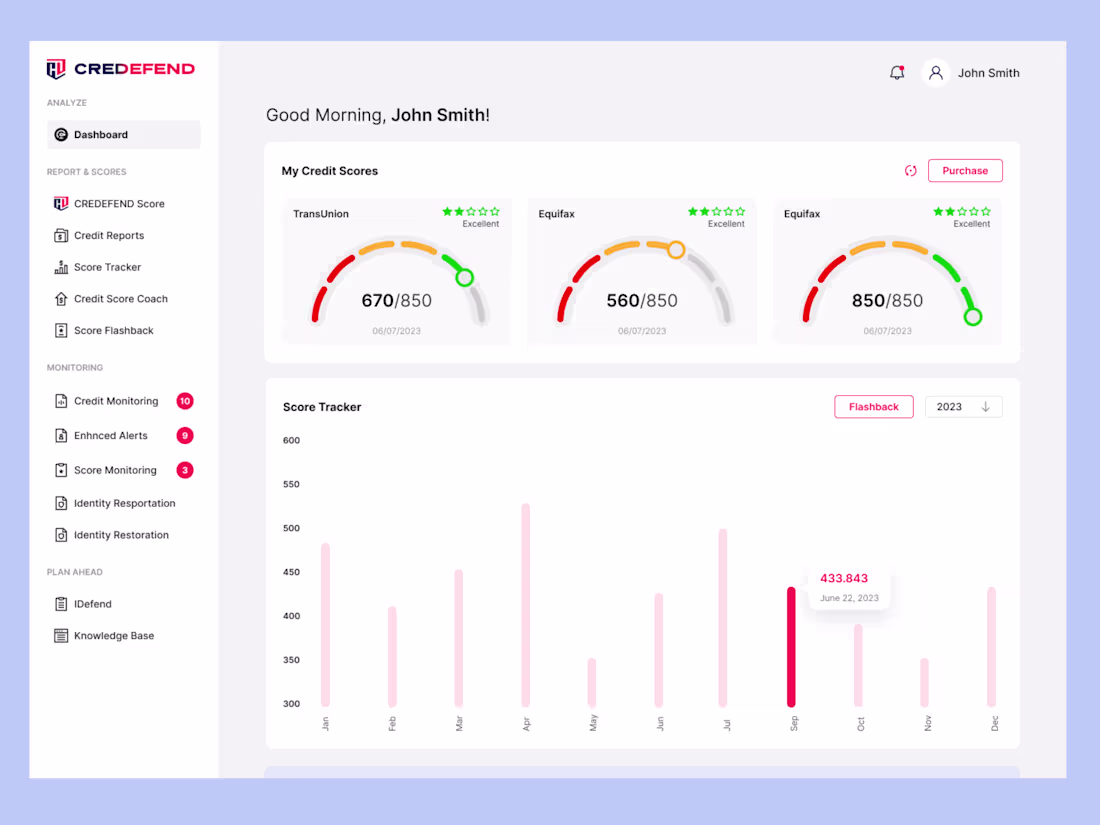Open Credit Score Coach via its icon
Viewport: 1100px width, 825px height.
pos(60,298)
